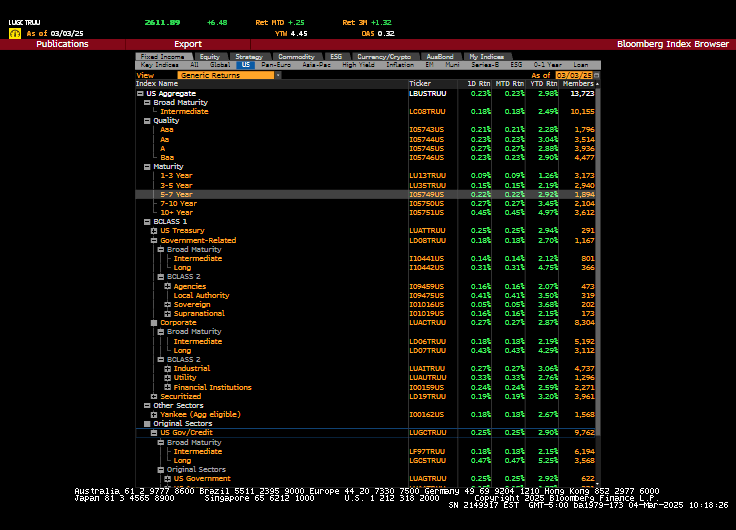736x530 pixels.
Task: Expand the US Government node
Action: [x=167, y=479]
